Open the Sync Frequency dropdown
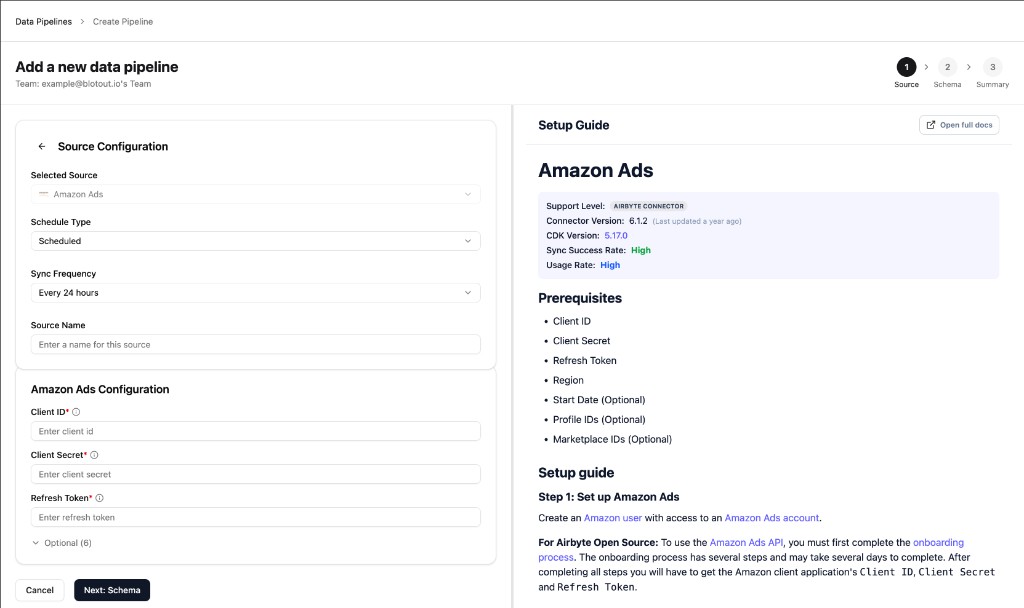This screenshot has width=1024, height=608. tap(255, 293)
